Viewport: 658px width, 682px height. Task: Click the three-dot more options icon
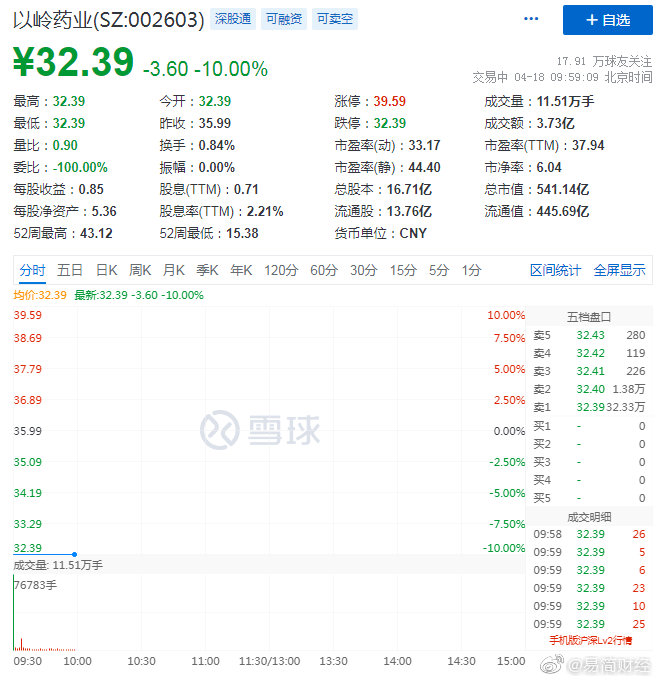point(531,20)
